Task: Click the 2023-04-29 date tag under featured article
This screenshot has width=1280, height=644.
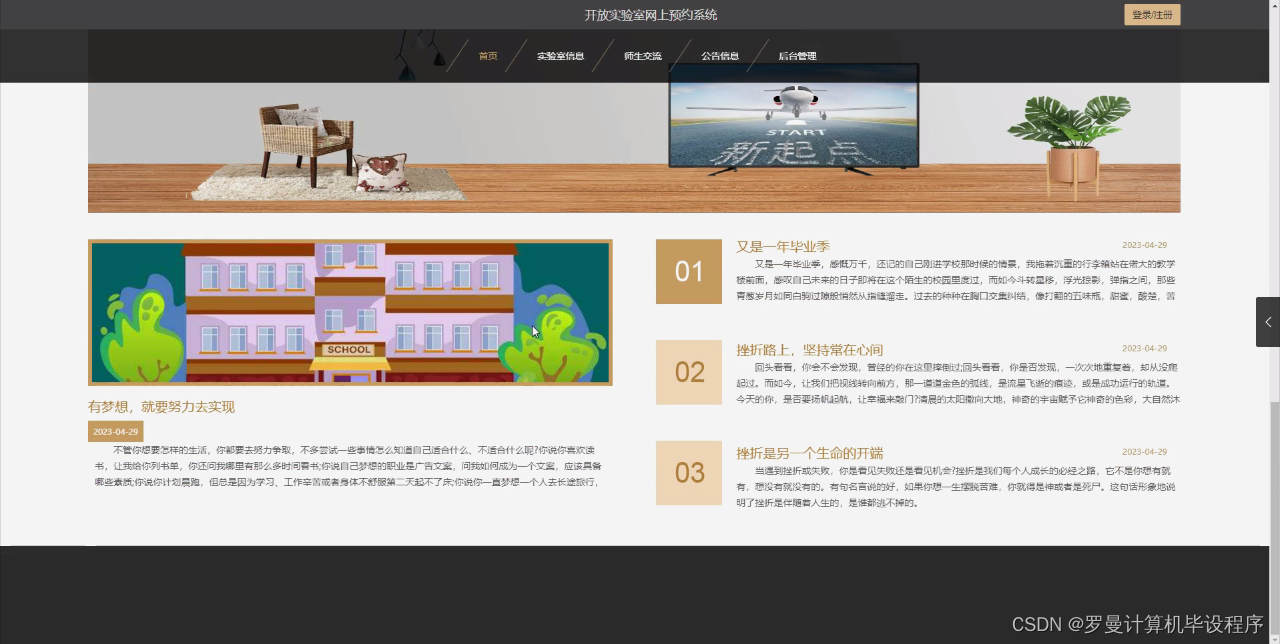Action: coord(113,430)
